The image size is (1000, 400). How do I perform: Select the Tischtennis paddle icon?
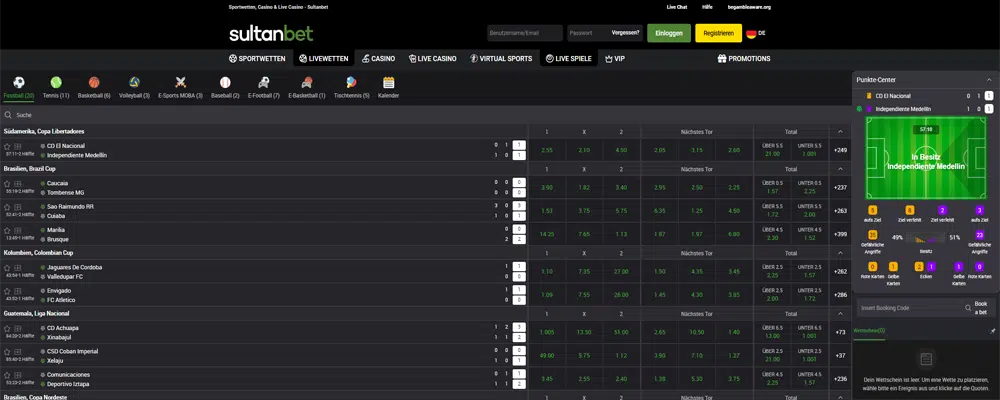tap(351, 83)
